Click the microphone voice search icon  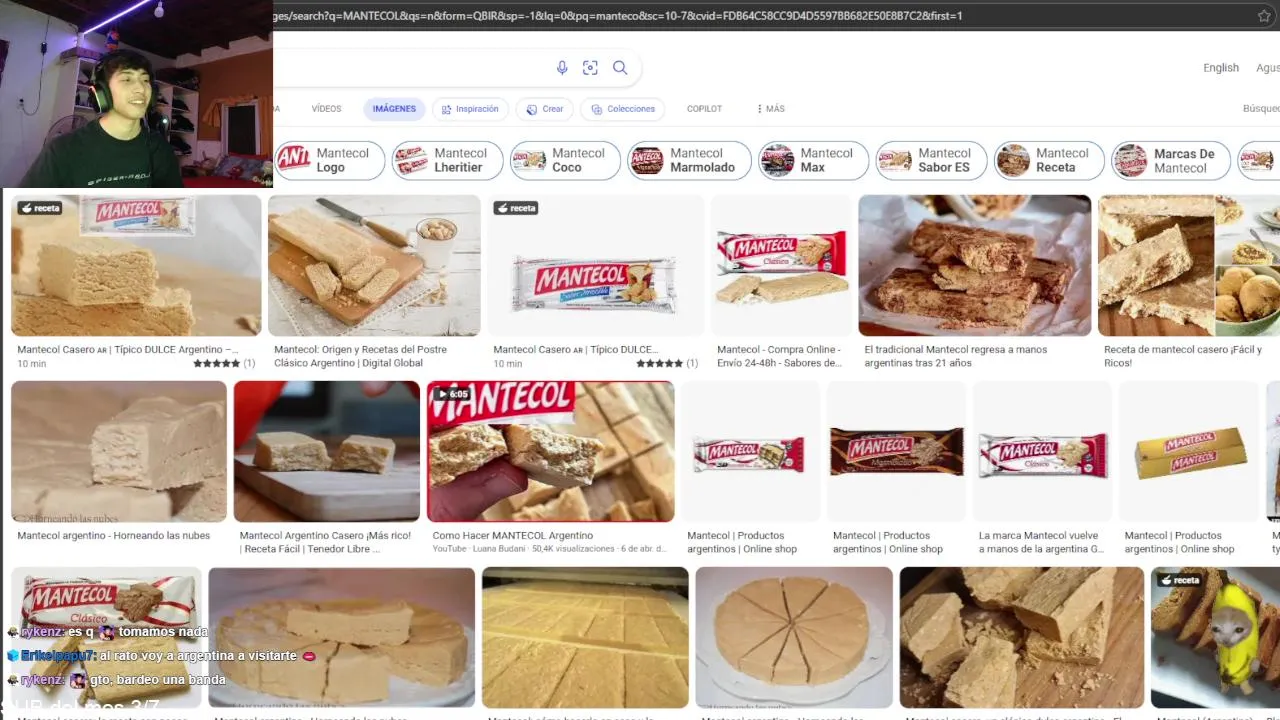click(562, 68)
